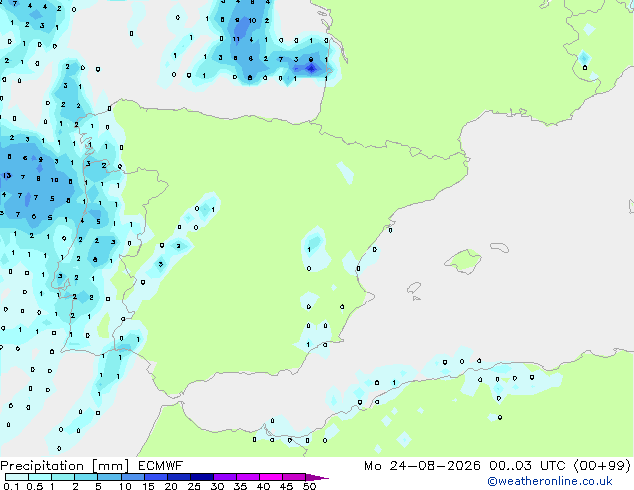The height and width of the screenshot is (490, 634).
Task: Click the 'Precipitation [mm]' title text
Action: 65,466
